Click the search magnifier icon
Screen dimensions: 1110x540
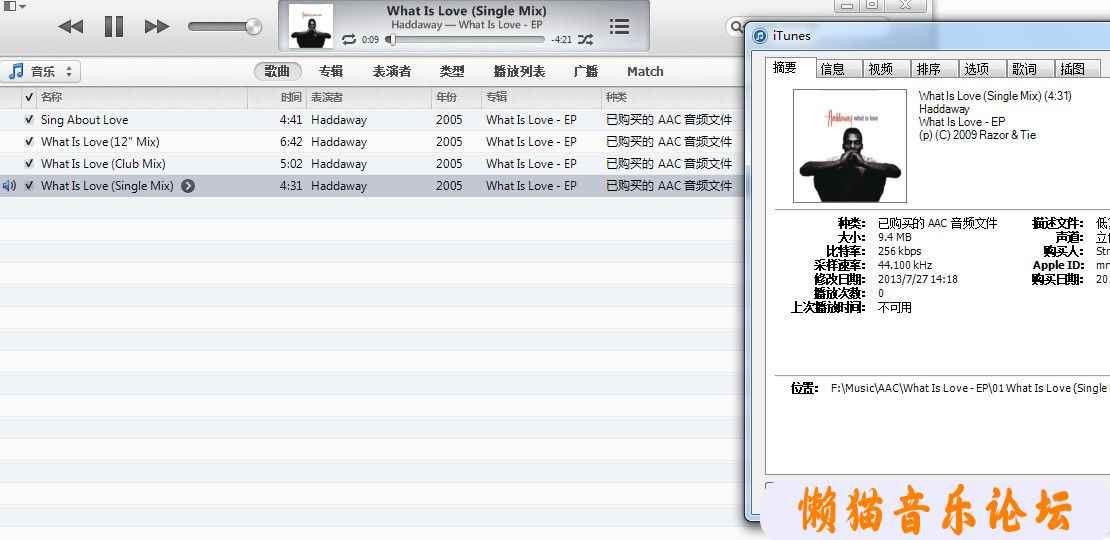point(736,27)
